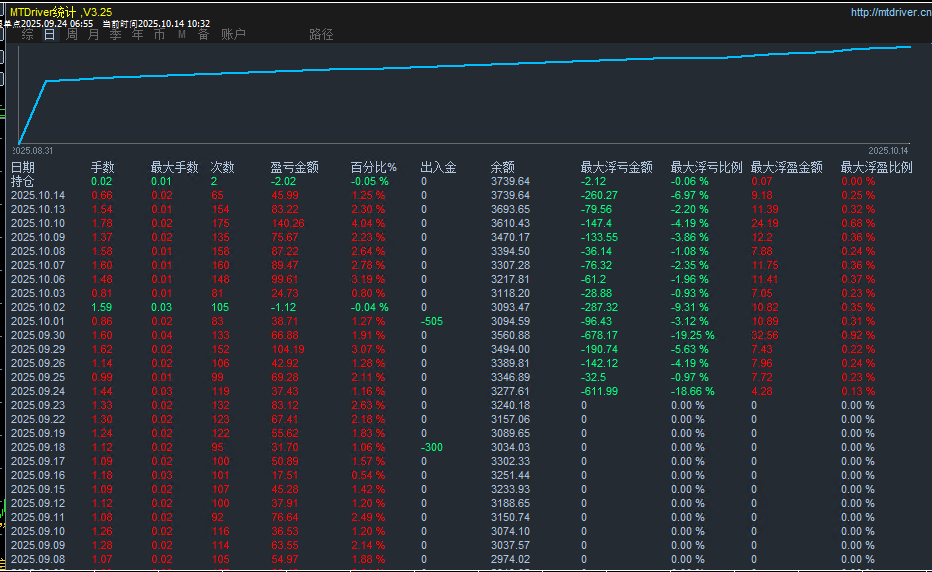Screen dimensions: 932x572
Task: Select the 持仓 holdings row
Action: [23, 182]
